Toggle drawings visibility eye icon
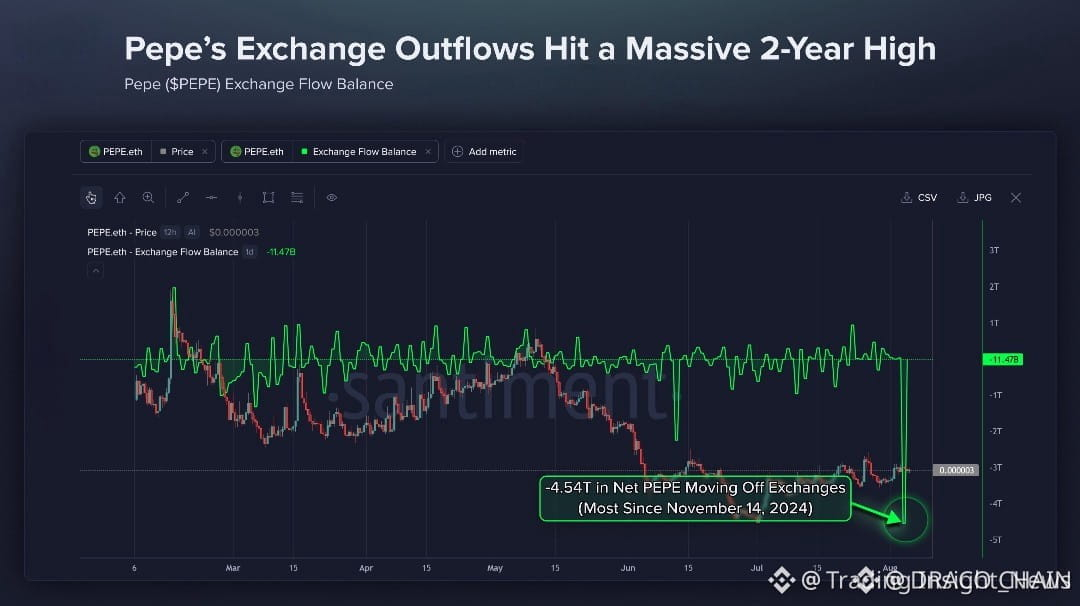Screen dimensions: 1080x606 (x=332, y=198)
